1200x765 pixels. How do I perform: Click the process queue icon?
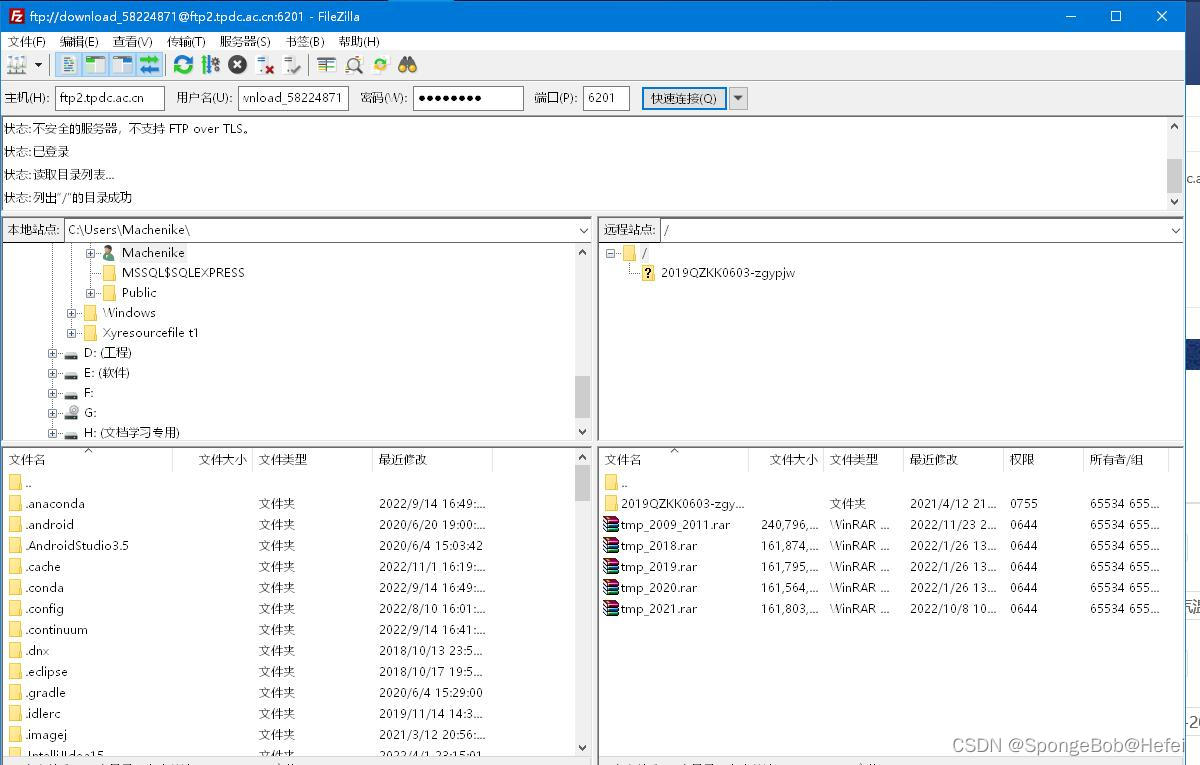(210, 65)
